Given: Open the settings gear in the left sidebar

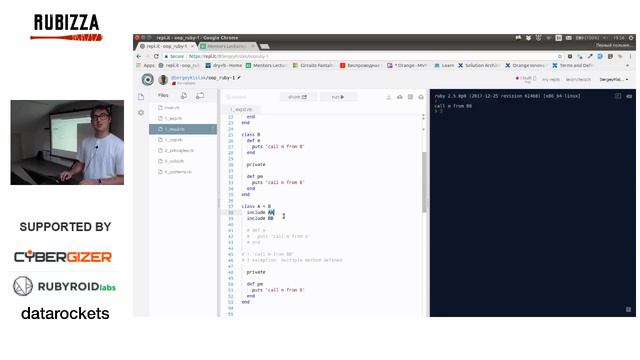Looking at the screenshot, I should click(x=141, y=113).
